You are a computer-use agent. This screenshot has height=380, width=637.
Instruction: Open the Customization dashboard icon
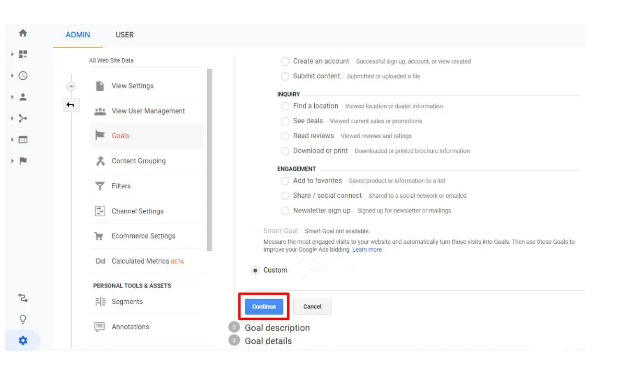[23, 54]
